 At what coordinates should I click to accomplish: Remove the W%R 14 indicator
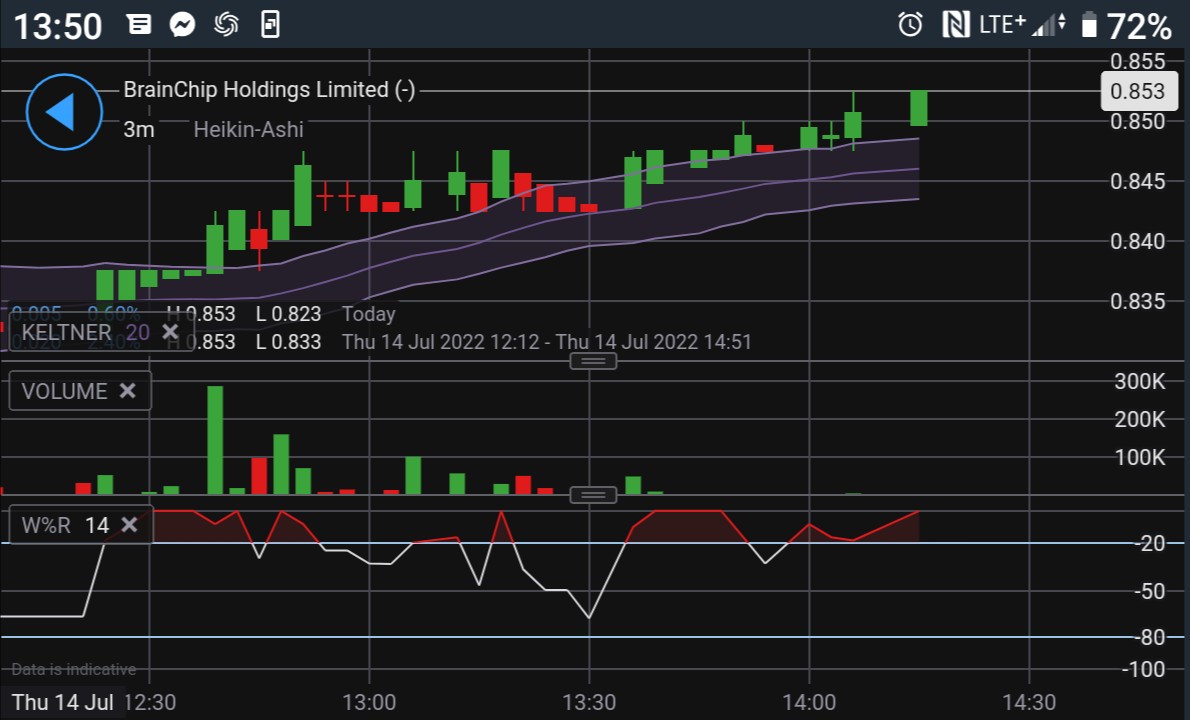[x=129, y=525]
